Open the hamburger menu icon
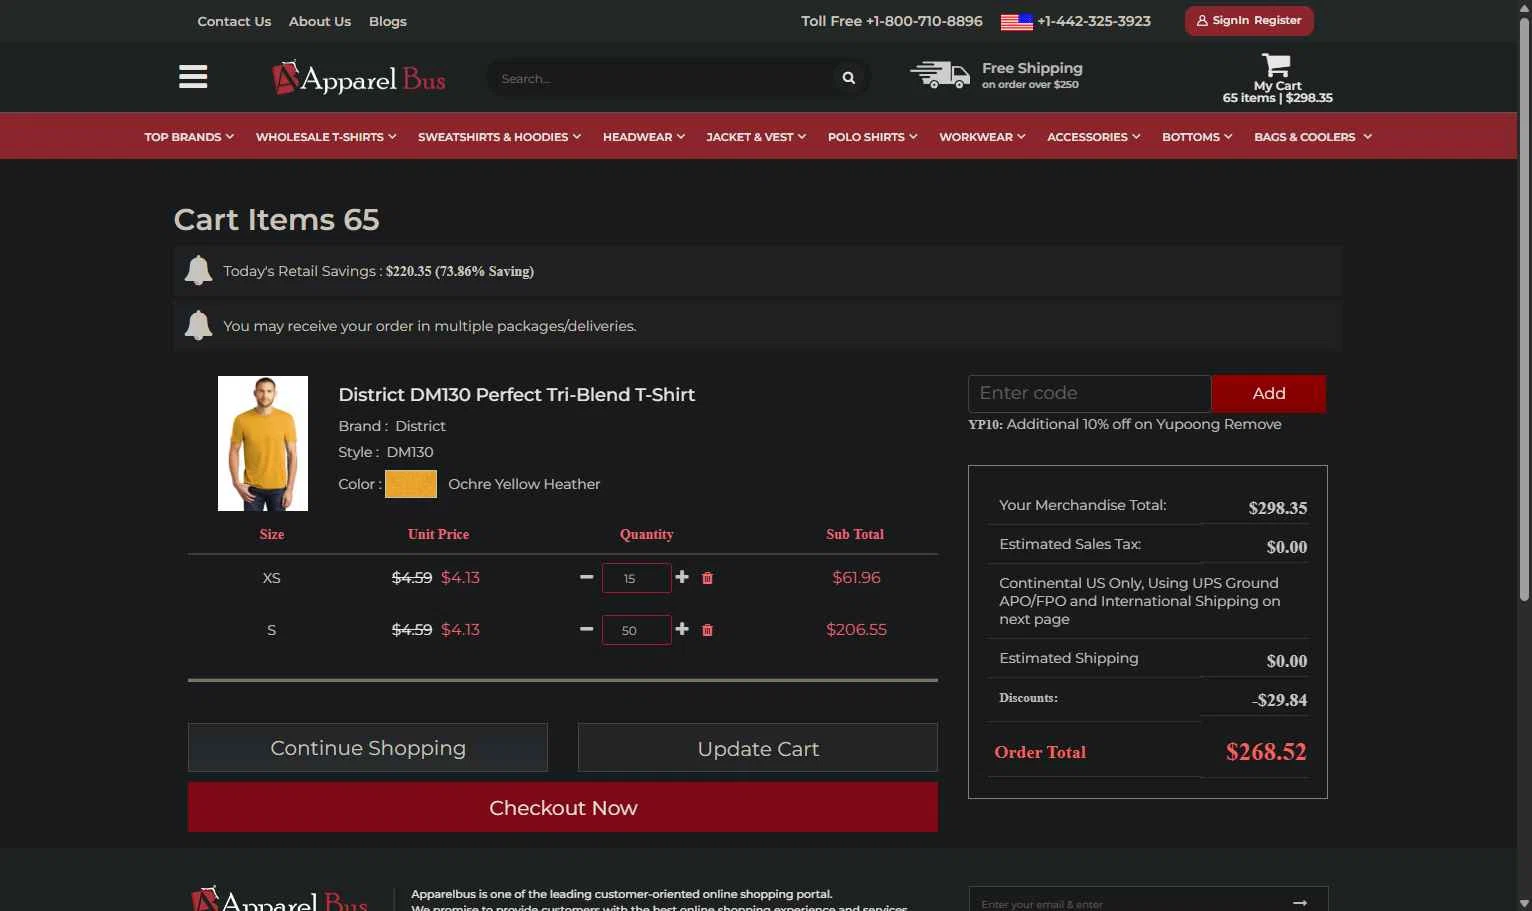This screenshot has height=911, width=1532. click(x=193, y=77)
